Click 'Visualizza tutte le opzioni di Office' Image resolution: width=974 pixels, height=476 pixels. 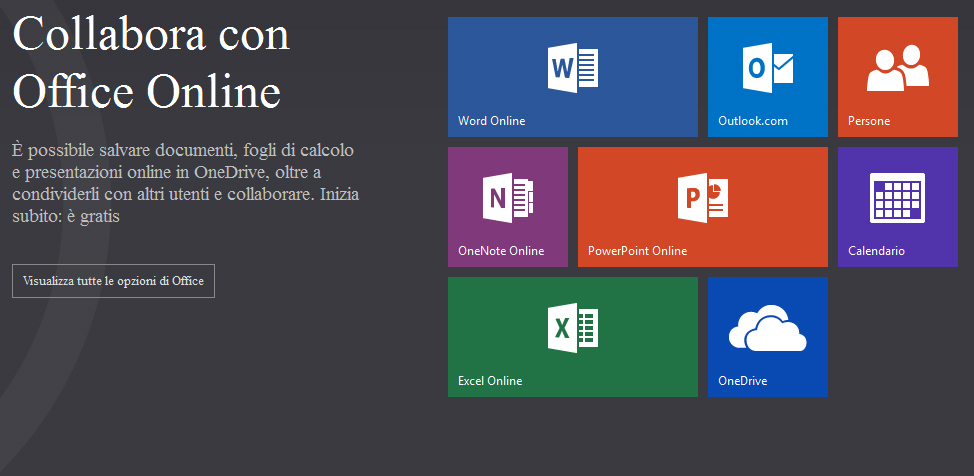pyautogui.click(x=113, y=281)
